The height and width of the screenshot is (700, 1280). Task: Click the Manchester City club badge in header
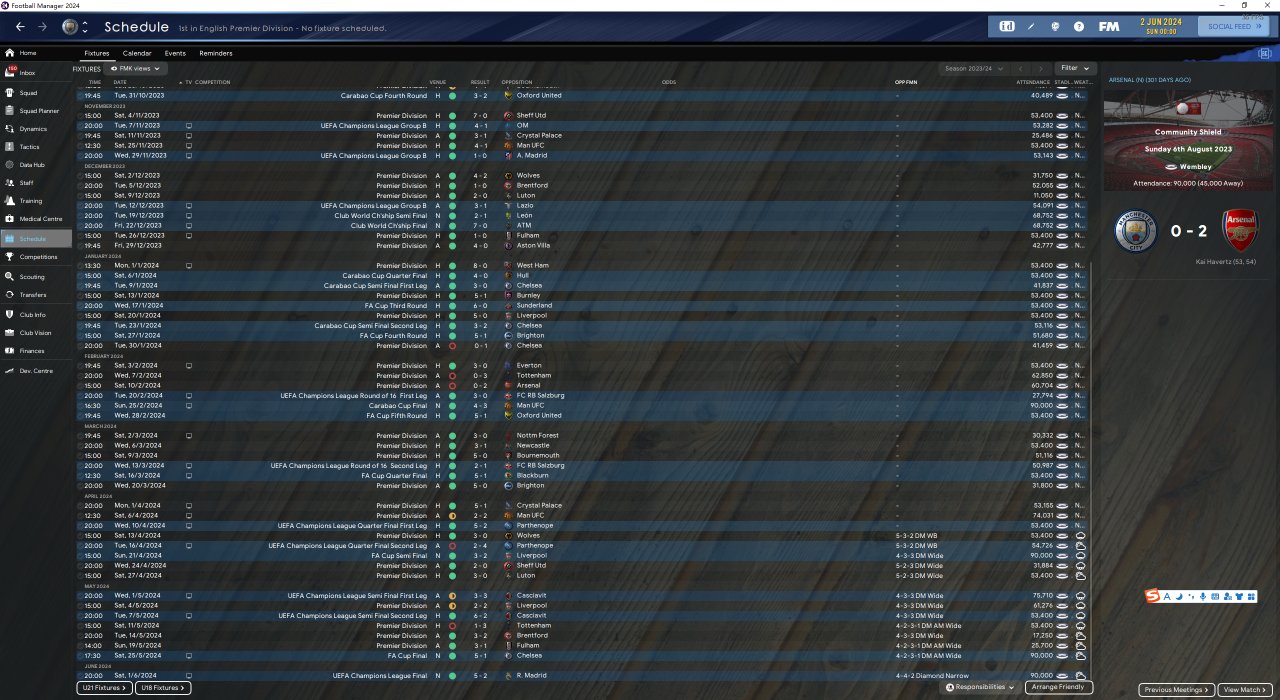[x=69, y=27]
